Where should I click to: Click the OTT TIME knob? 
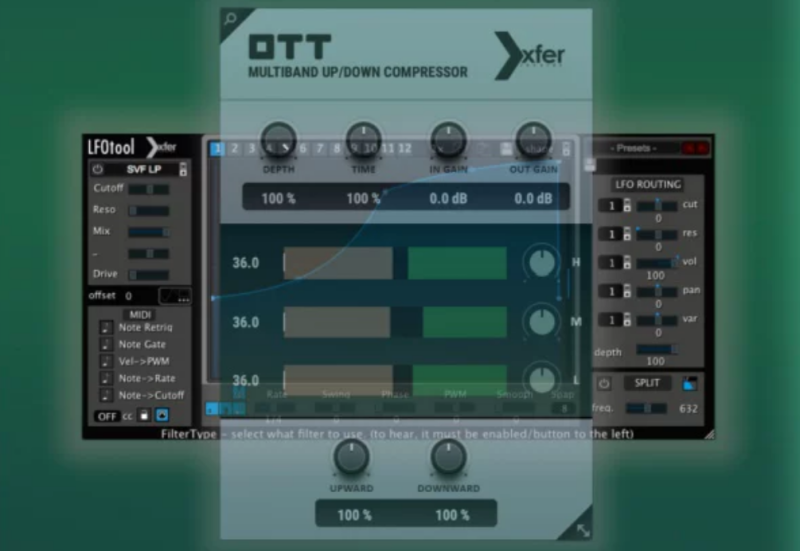pos(363,140)
